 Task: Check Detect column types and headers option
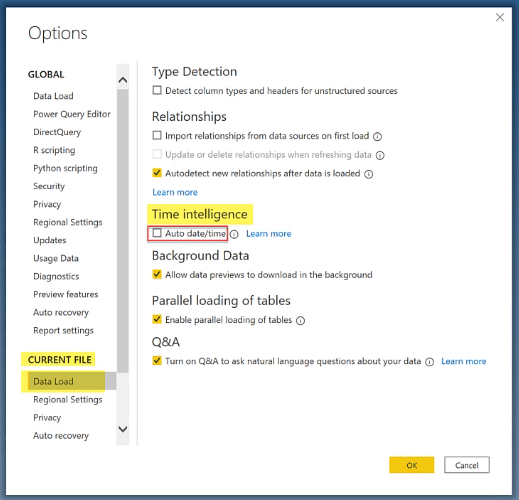[157, 90]
